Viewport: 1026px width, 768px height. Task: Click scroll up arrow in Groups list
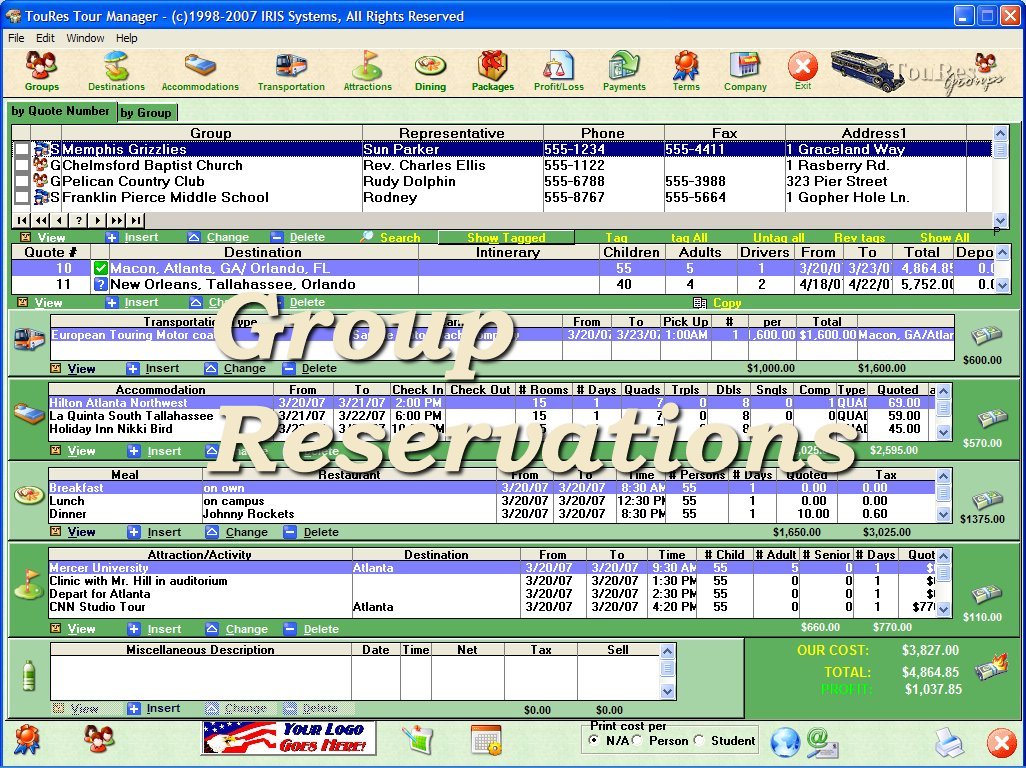pos(1000,133)
